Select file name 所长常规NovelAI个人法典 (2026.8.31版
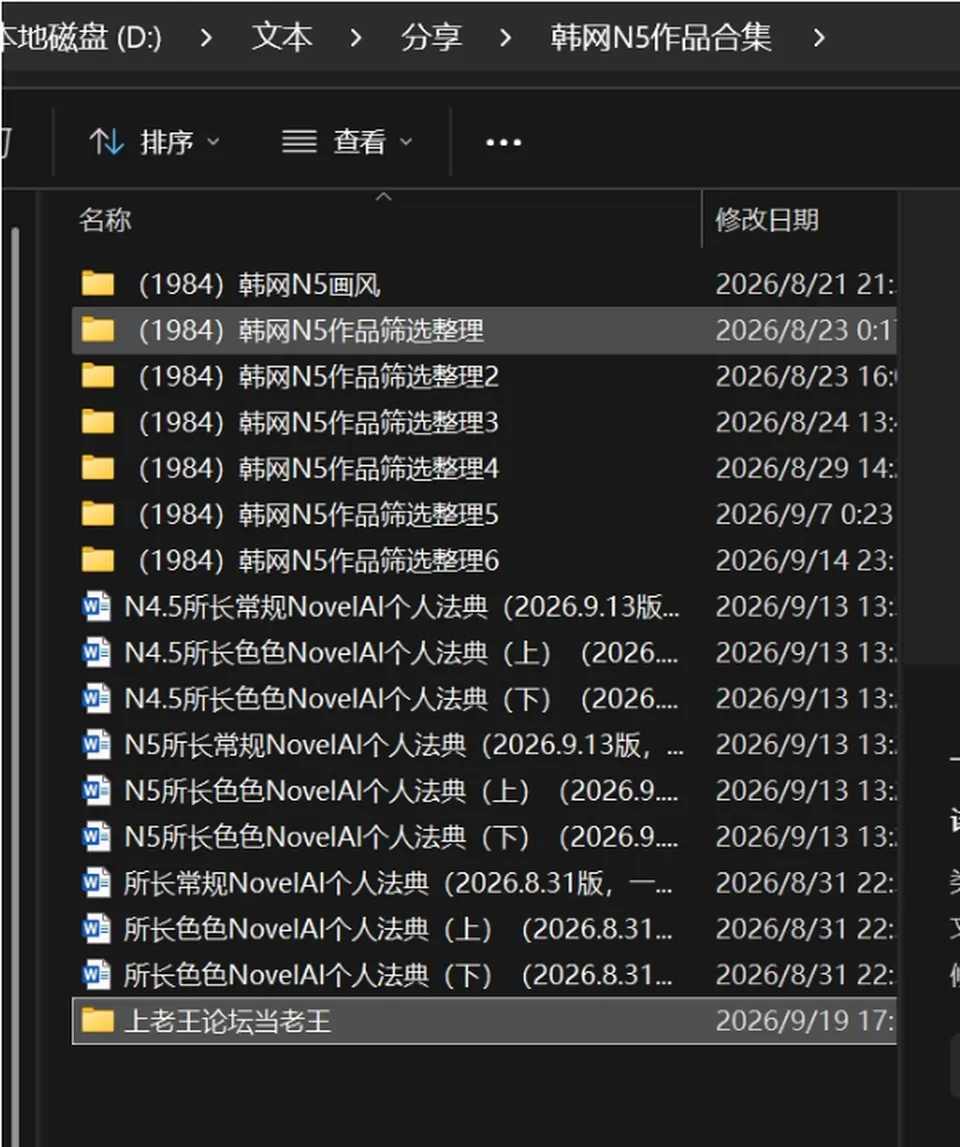 398,883
